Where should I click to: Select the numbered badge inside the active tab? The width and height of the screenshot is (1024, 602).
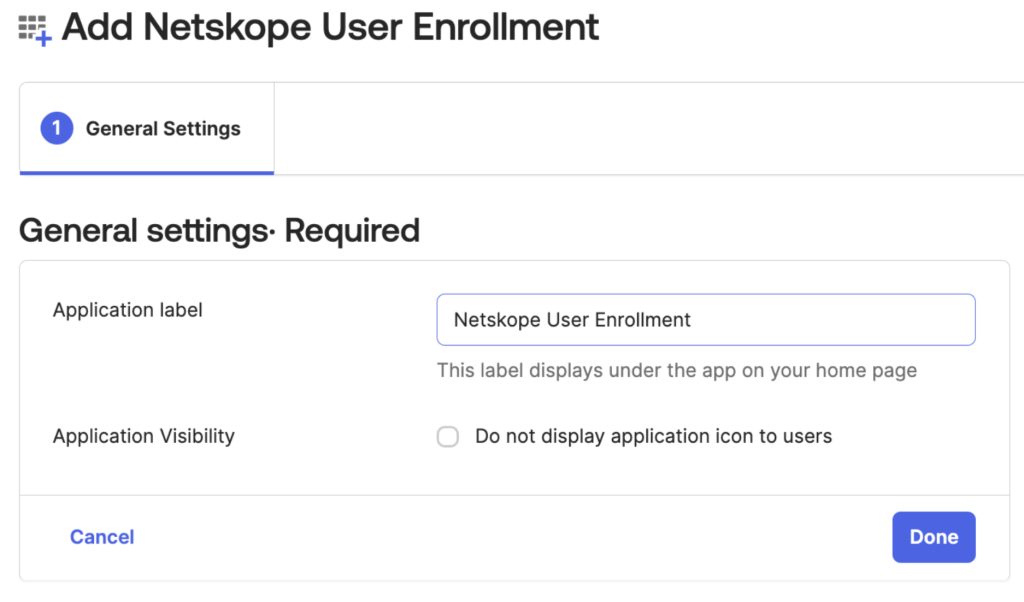click(x=57, y=128)
